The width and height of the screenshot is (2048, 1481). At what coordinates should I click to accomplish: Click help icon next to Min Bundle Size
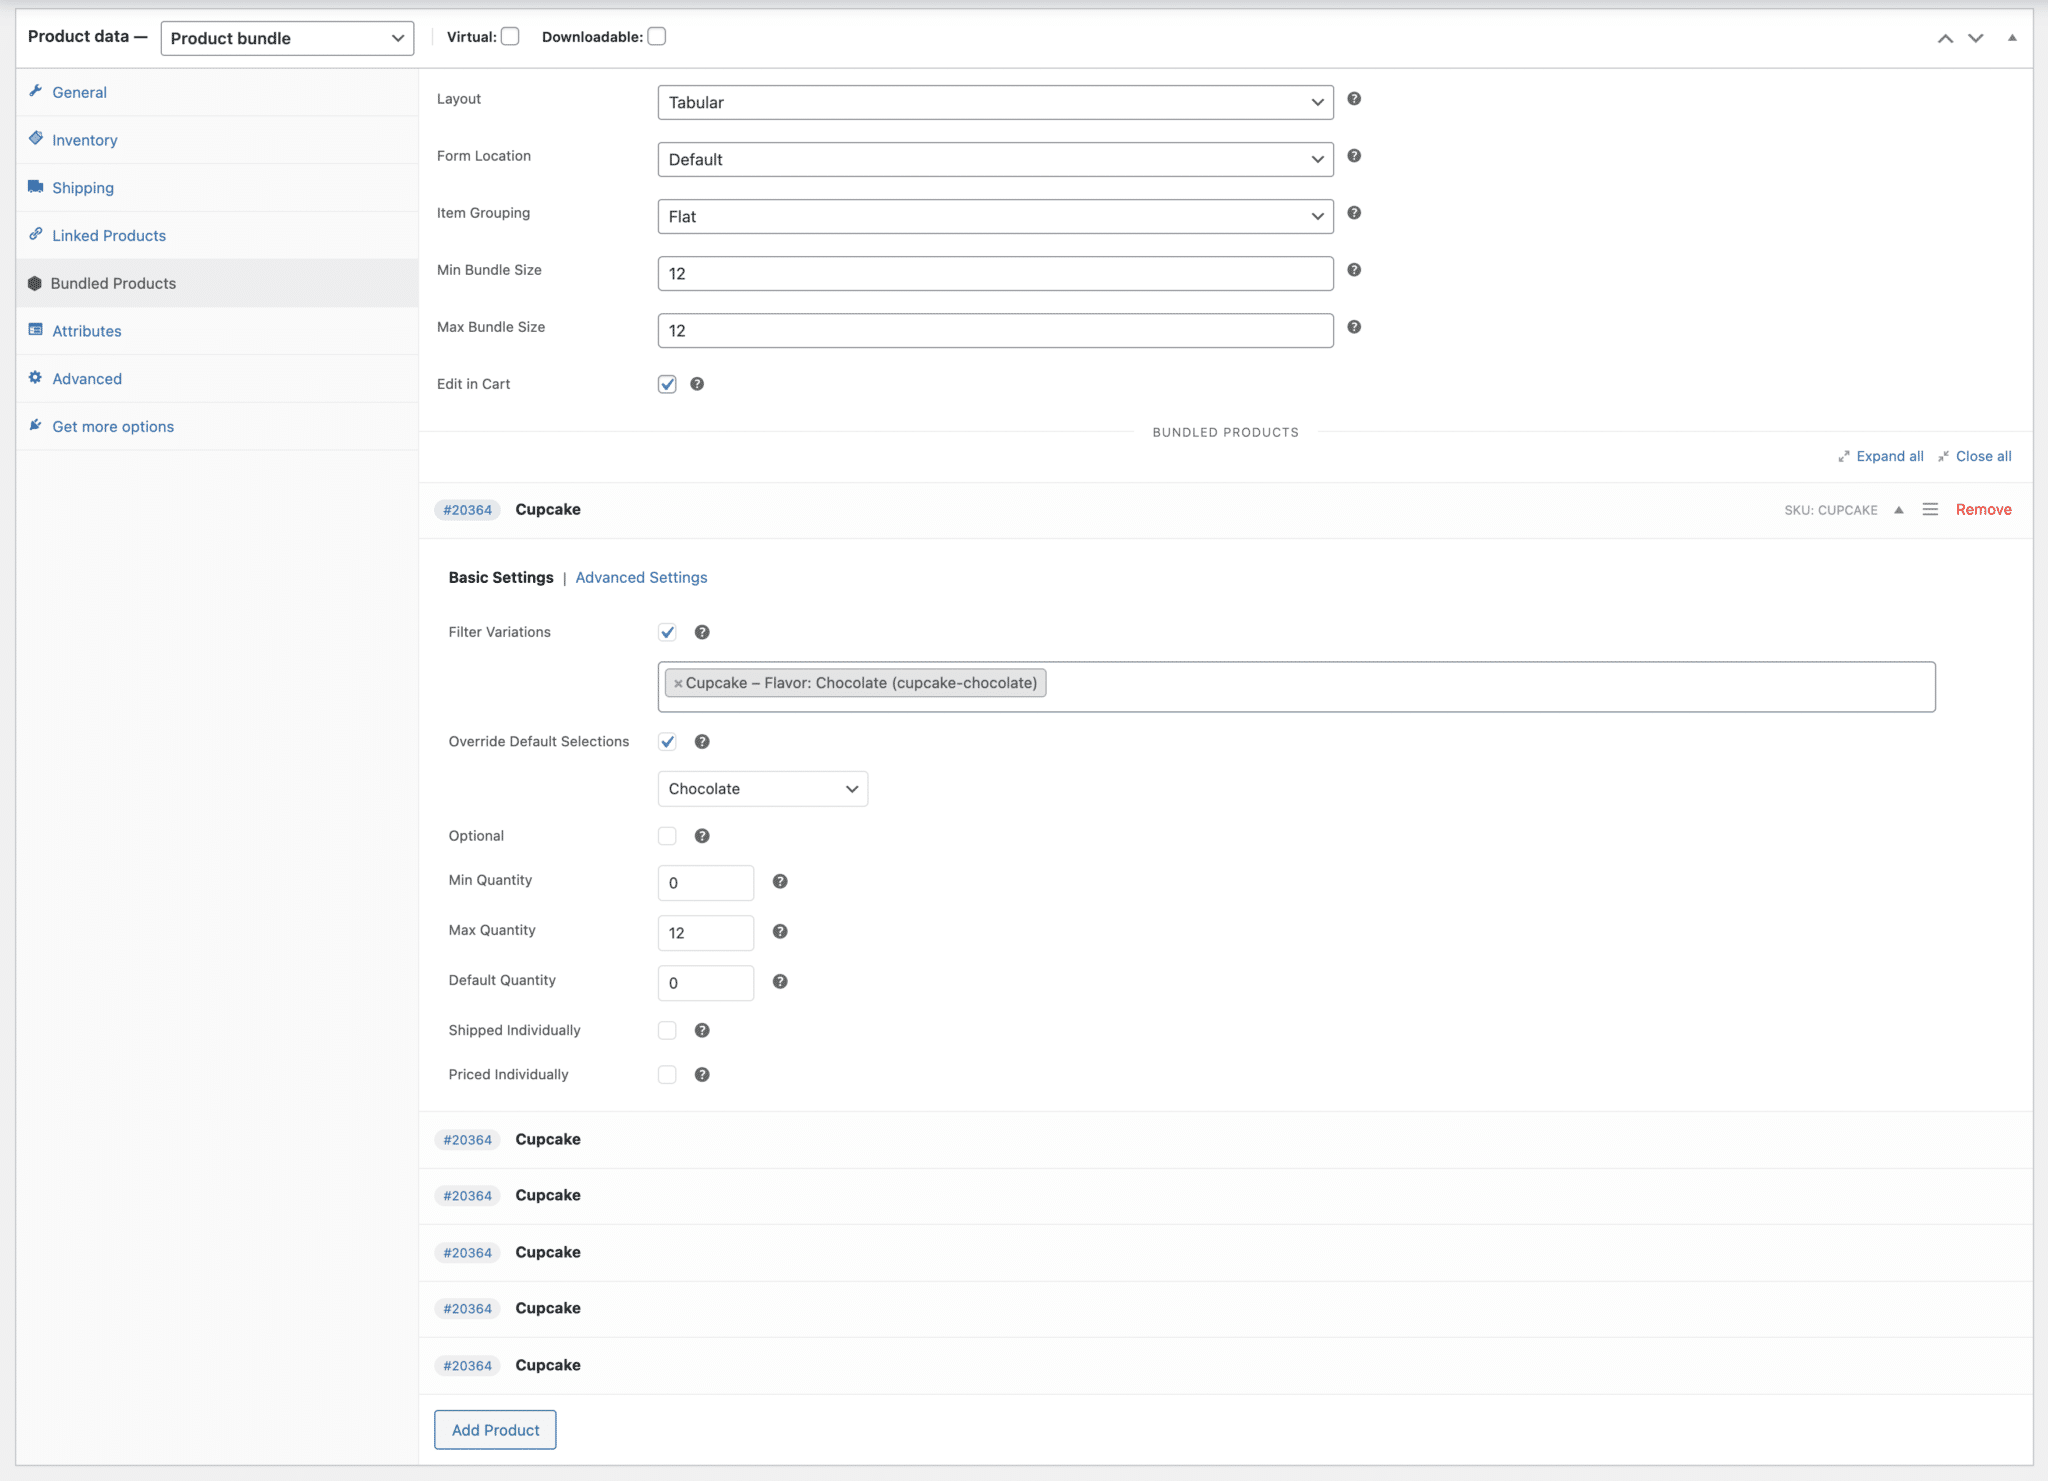tap(1354, 270)
